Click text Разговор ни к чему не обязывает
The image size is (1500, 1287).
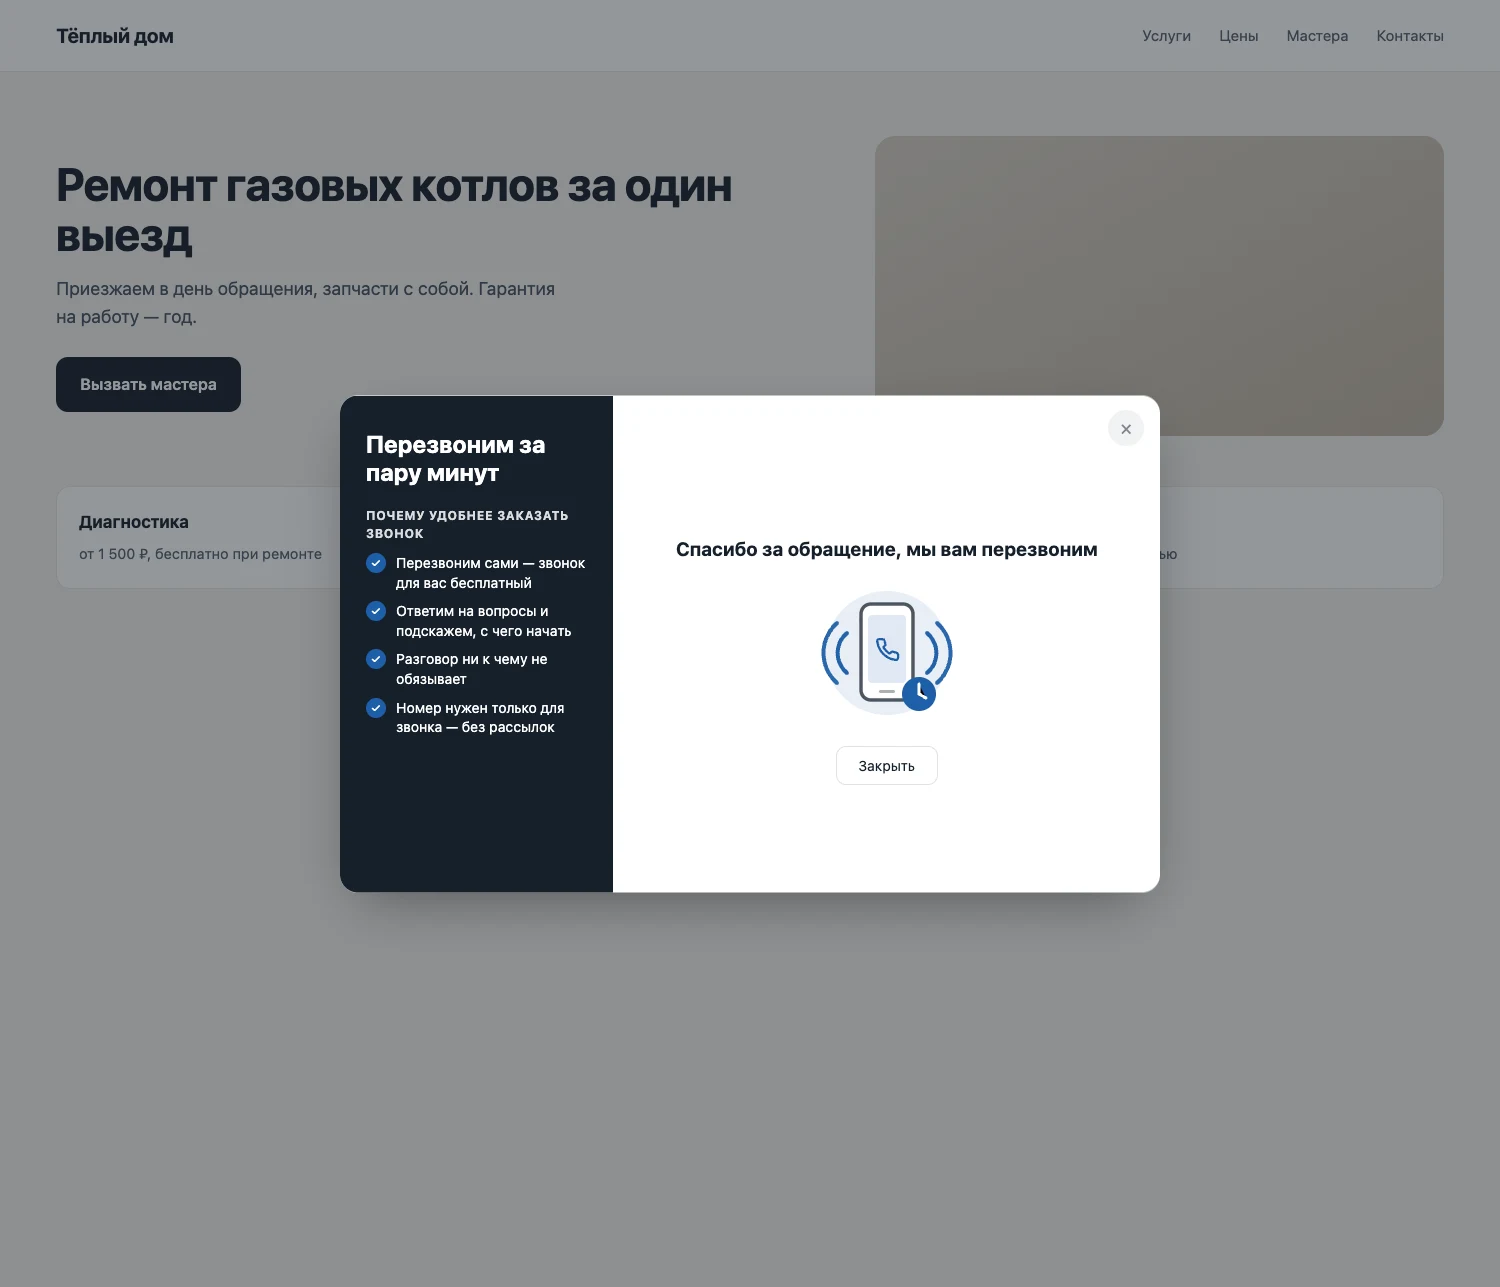472,669
